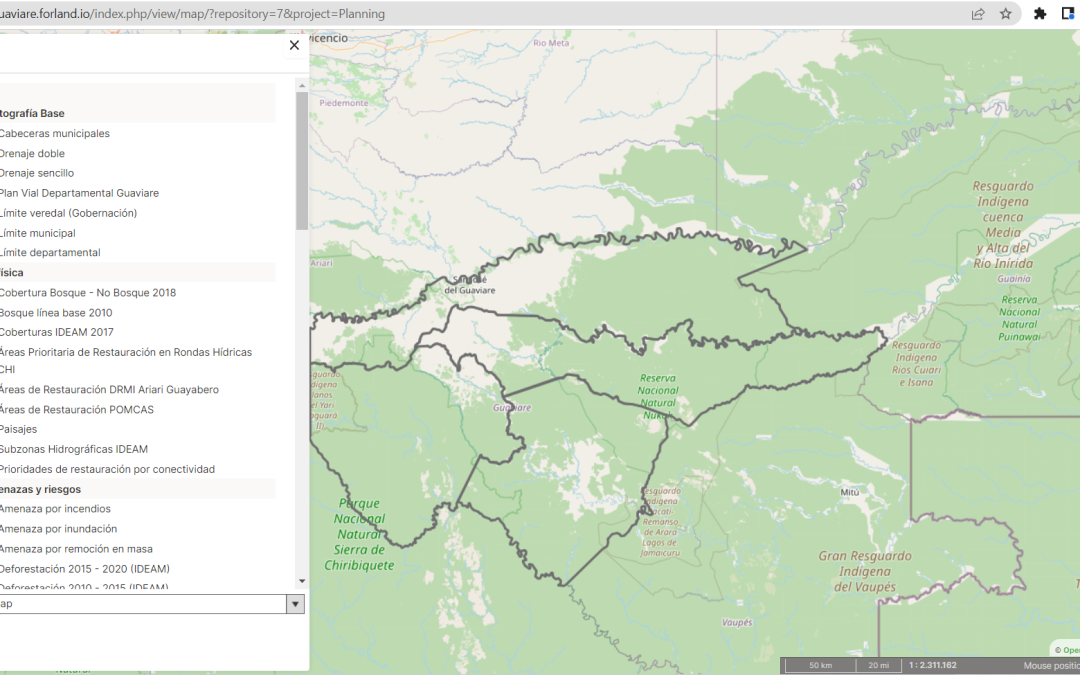Click the Piedemonte label on the map
The height and width of the screenshot is (675, 1080).
(344, 103)
